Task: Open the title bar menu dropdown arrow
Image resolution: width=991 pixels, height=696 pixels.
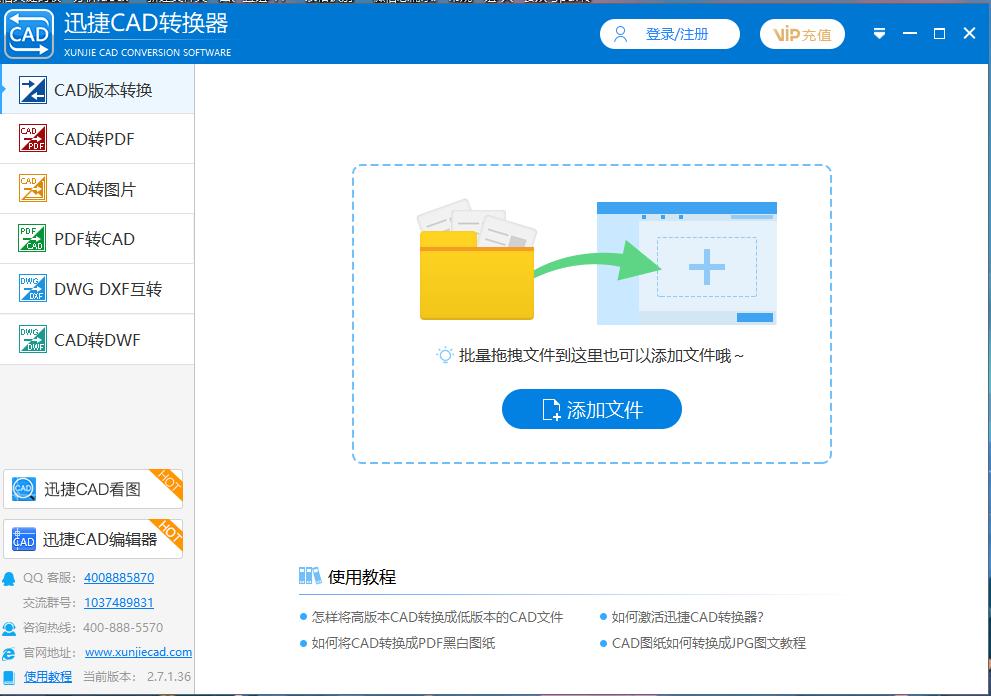Action: (x=879, y=33)
